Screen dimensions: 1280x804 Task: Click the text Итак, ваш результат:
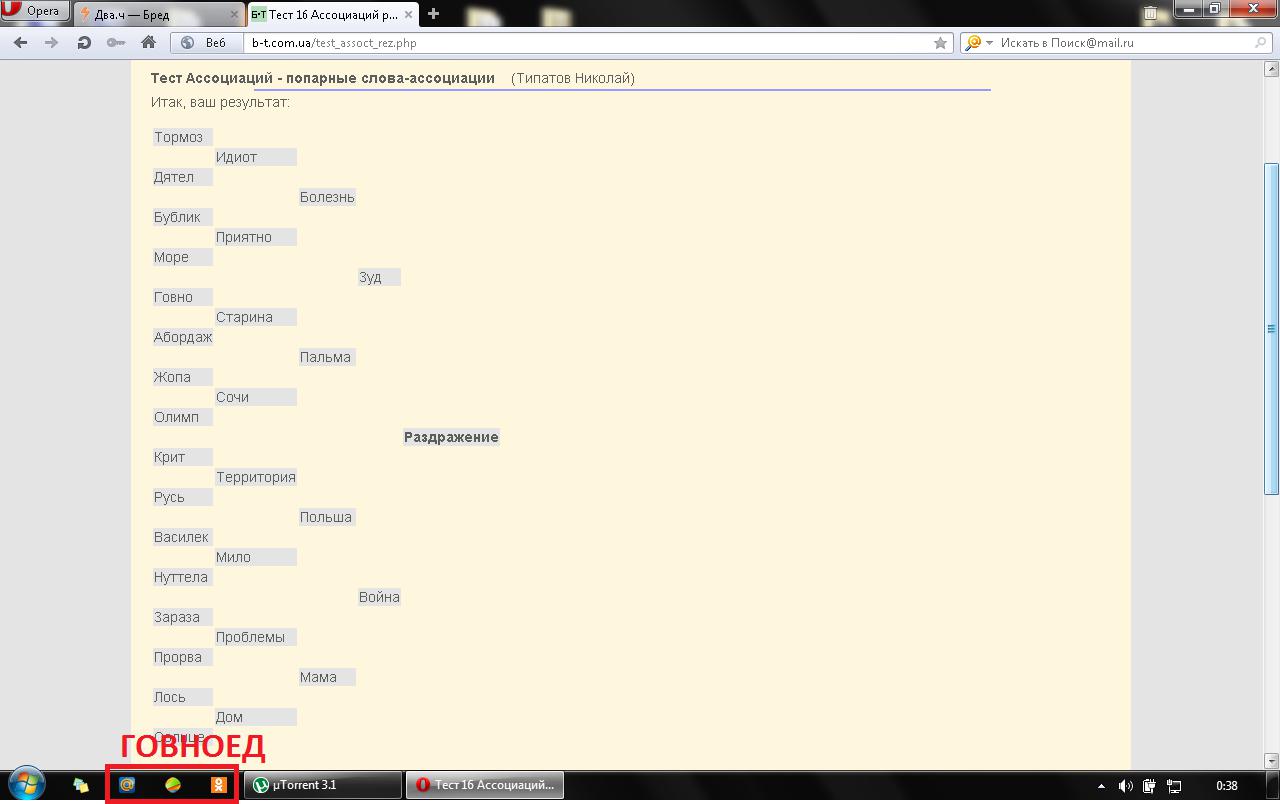point(220,102)
